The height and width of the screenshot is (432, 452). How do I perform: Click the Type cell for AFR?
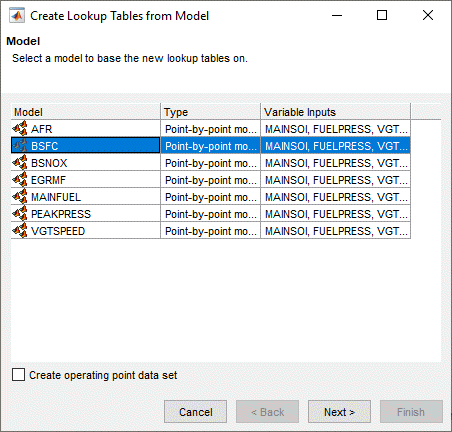click(210, 129)
